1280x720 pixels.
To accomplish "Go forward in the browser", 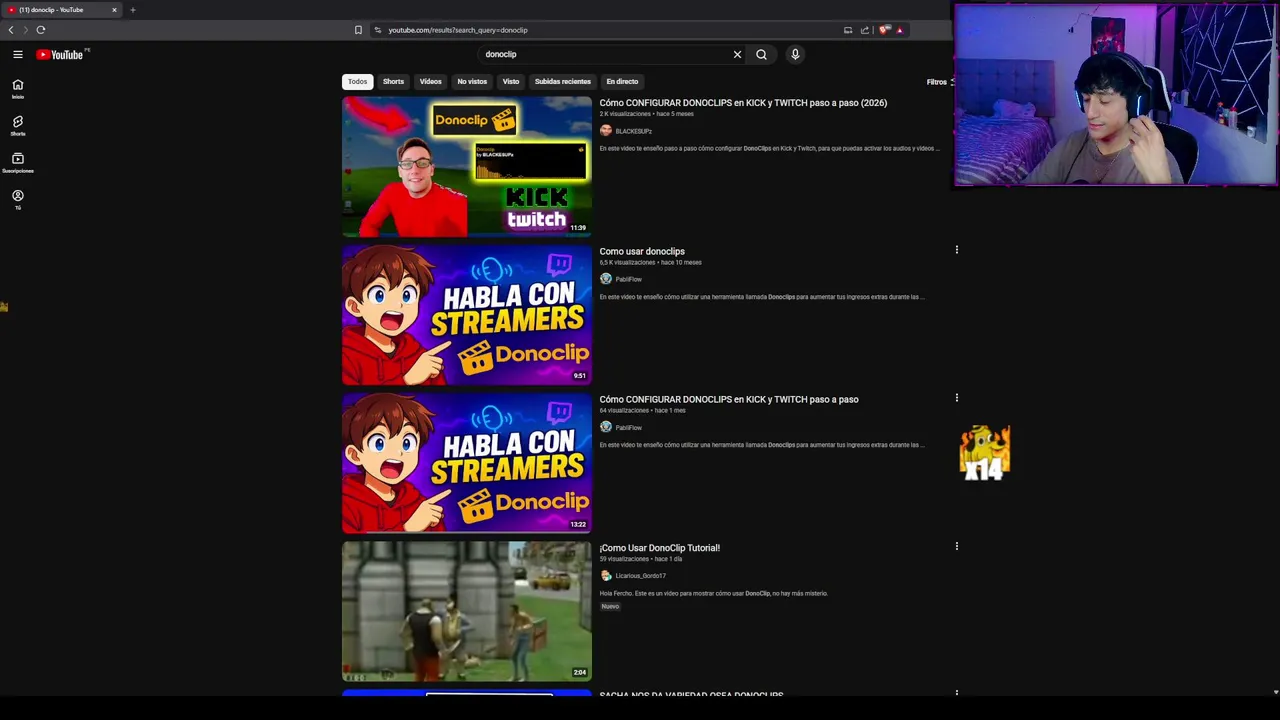I will click(x=26, y=30).
